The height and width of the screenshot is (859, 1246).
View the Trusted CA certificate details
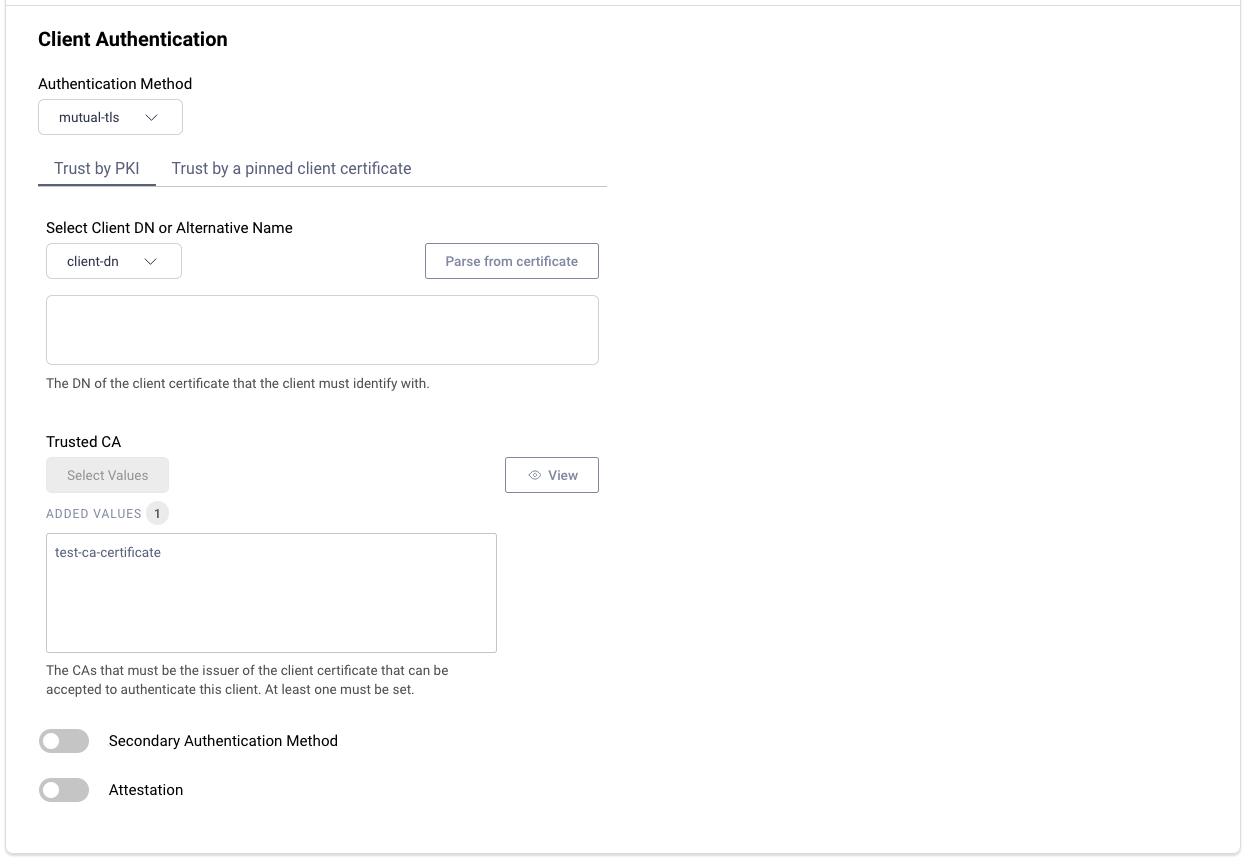(552, 475)
